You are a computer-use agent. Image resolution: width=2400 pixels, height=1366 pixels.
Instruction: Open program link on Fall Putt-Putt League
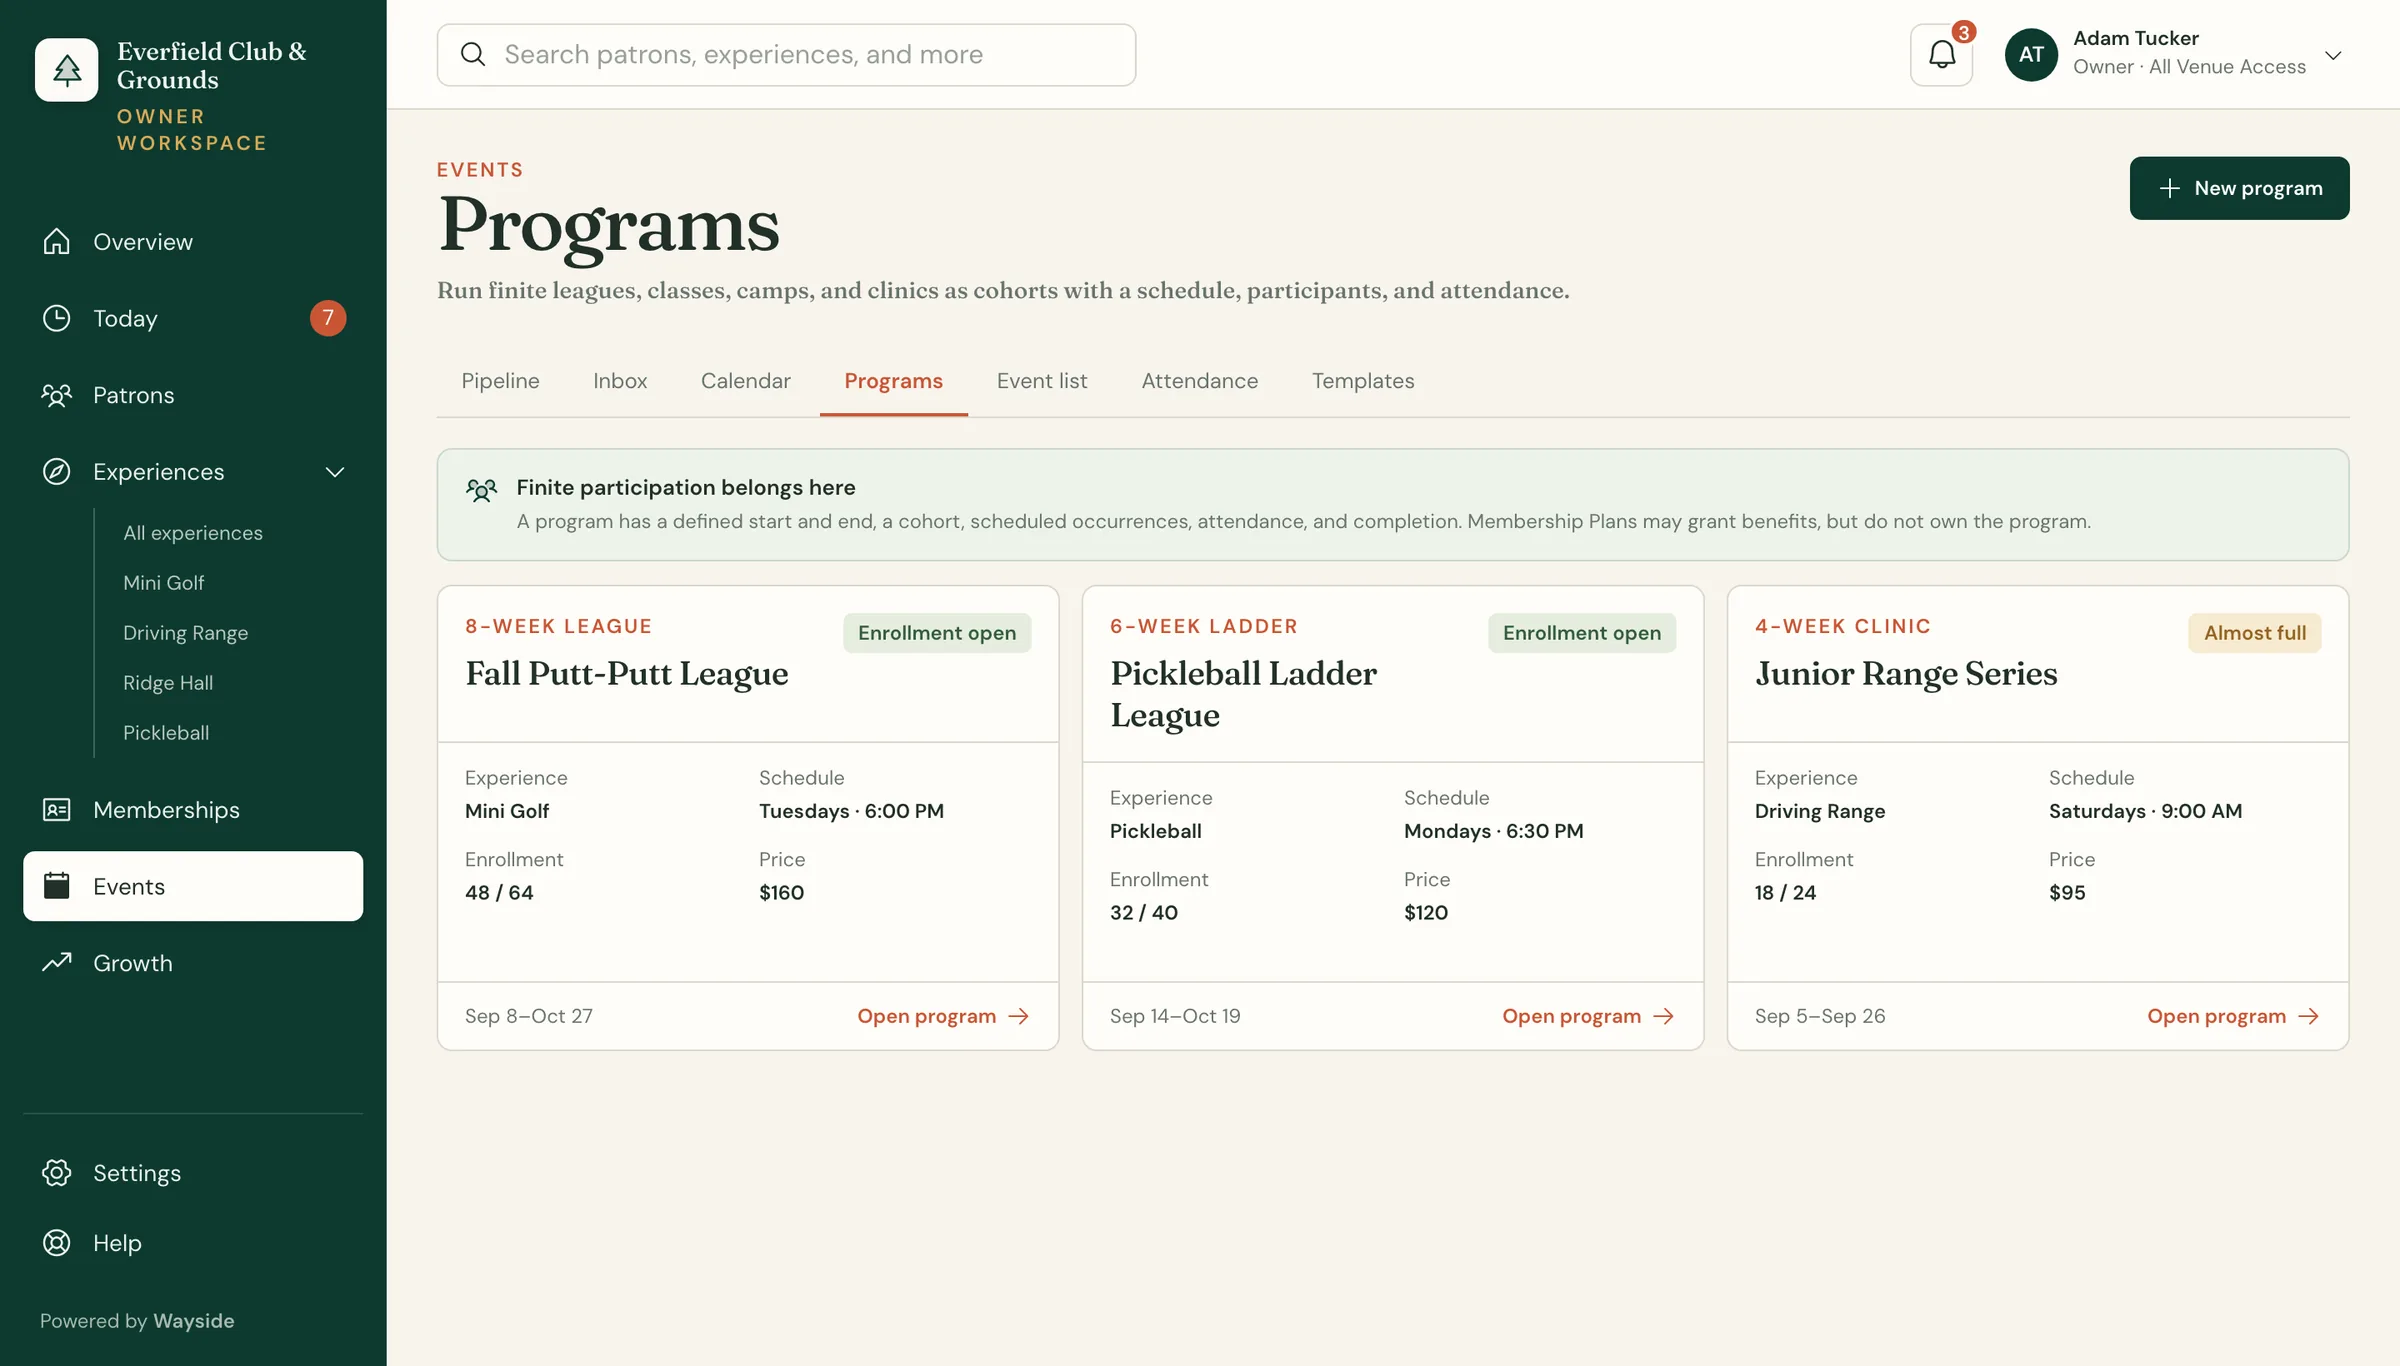point(943,1017)
